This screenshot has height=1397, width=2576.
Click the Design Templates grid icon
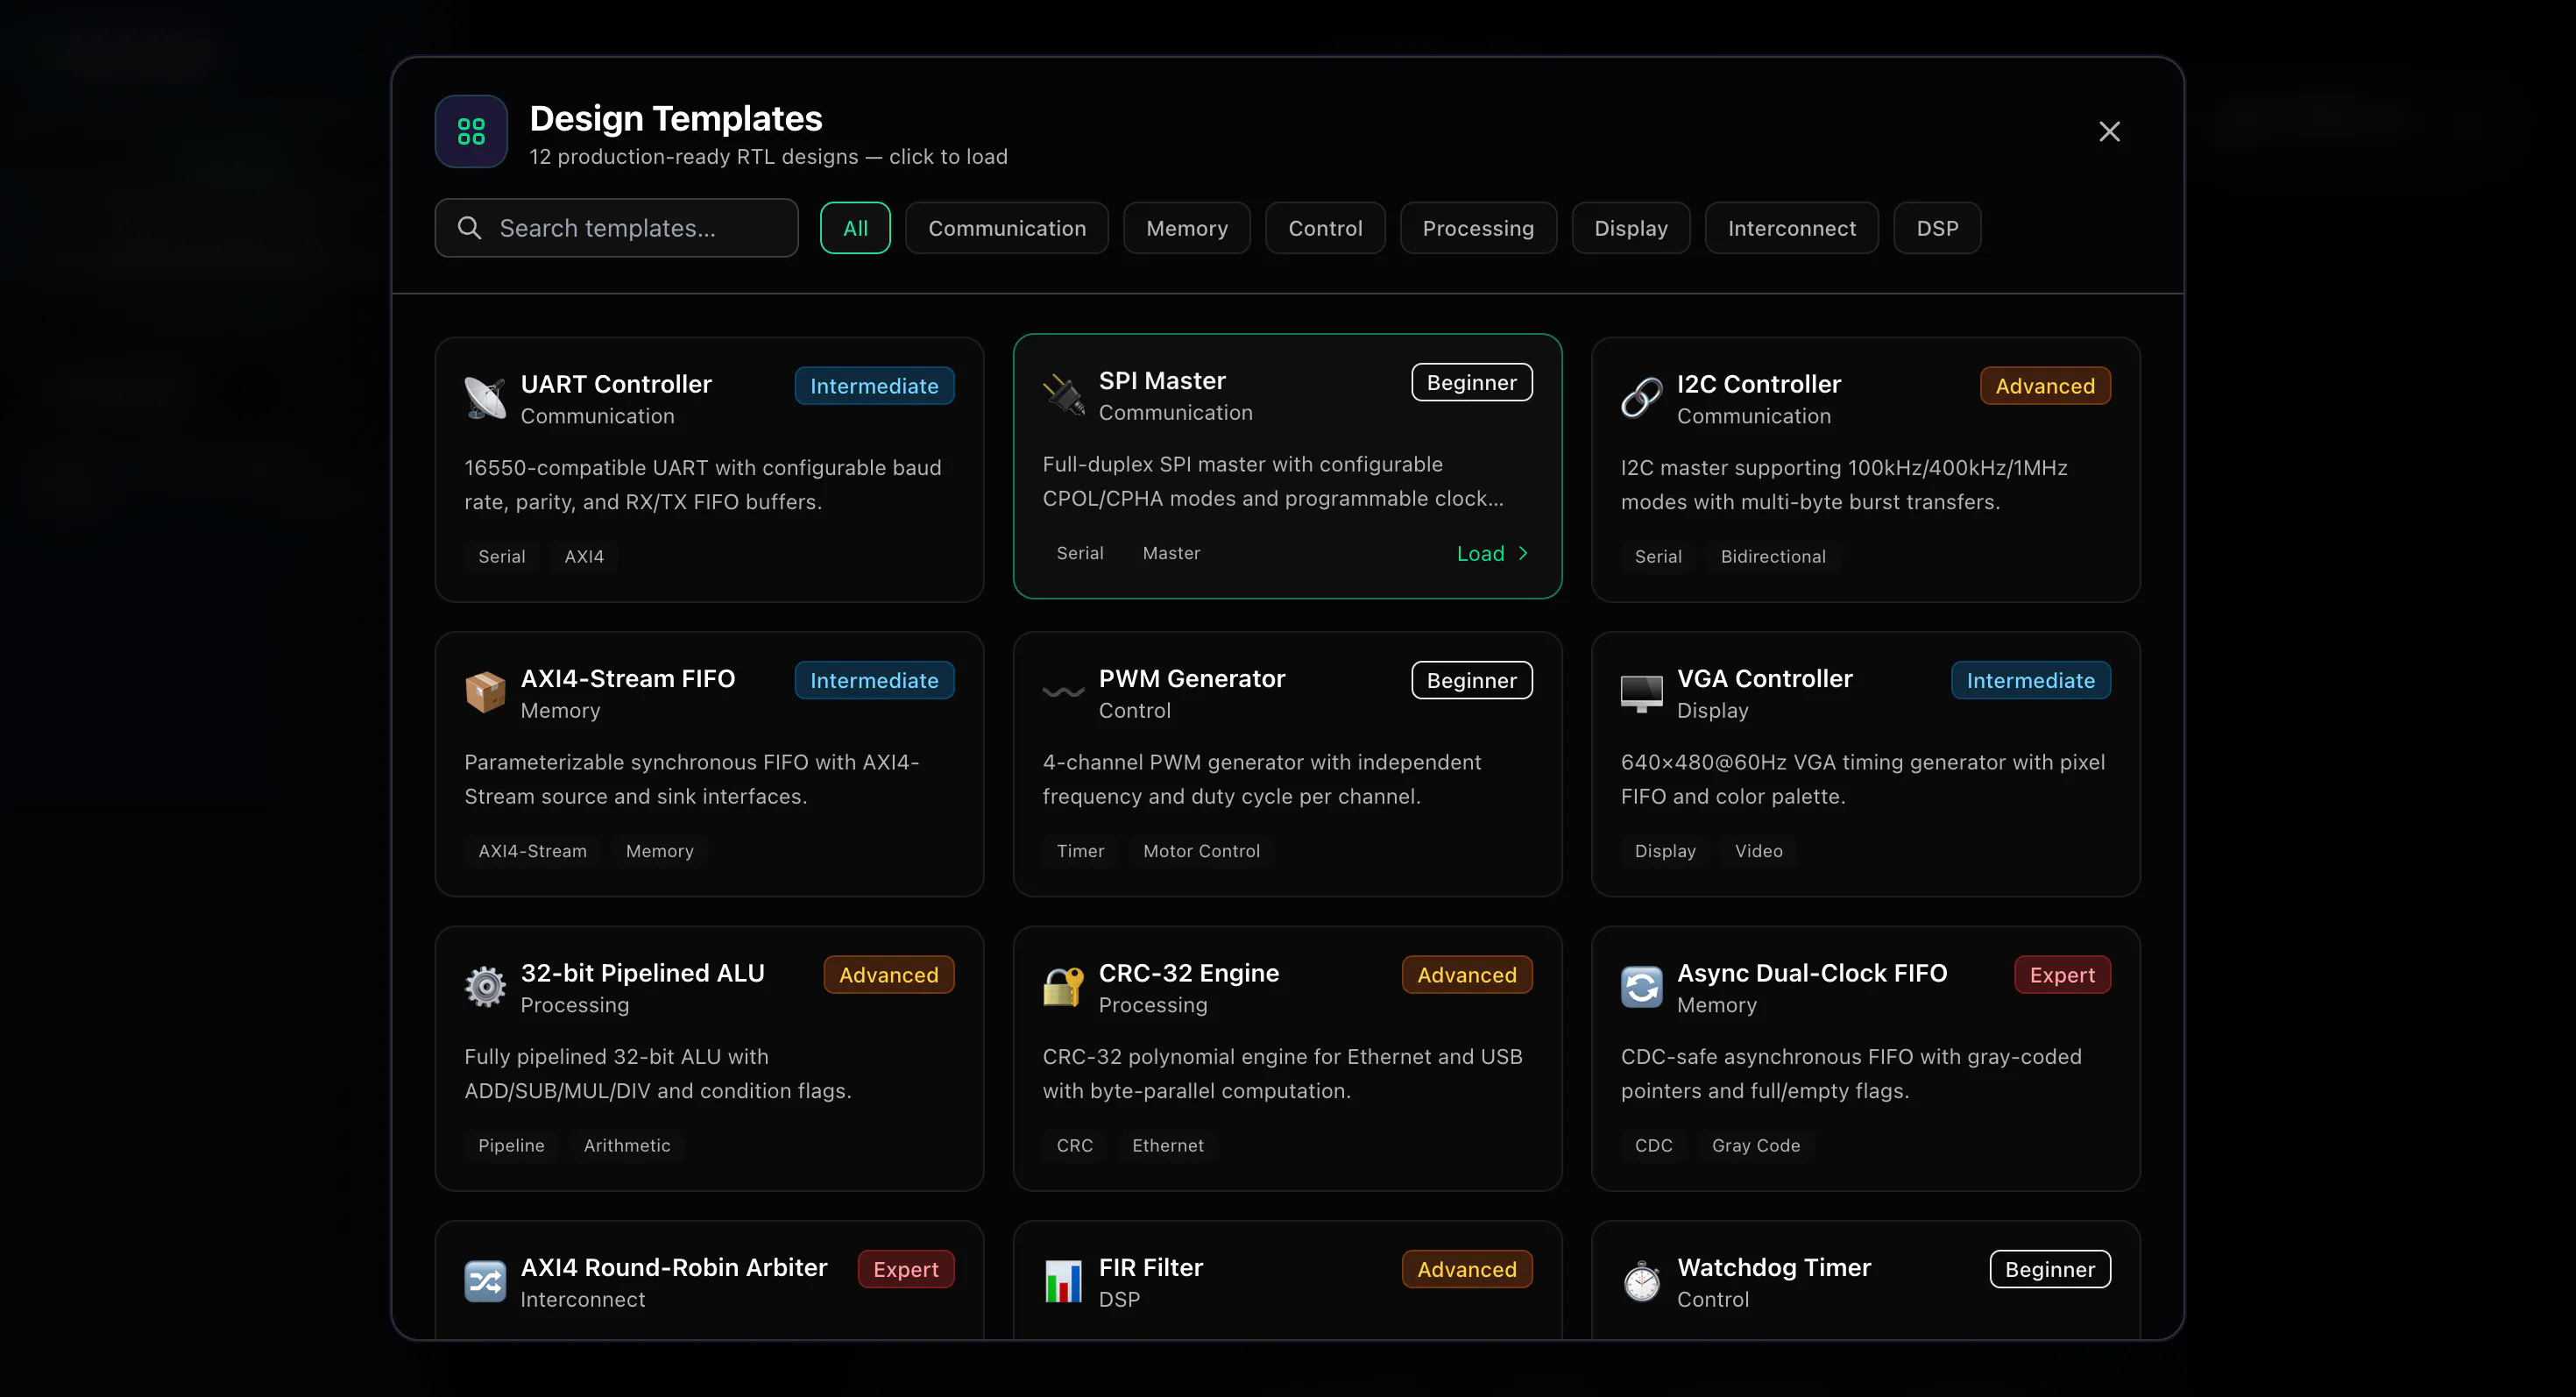471,131
